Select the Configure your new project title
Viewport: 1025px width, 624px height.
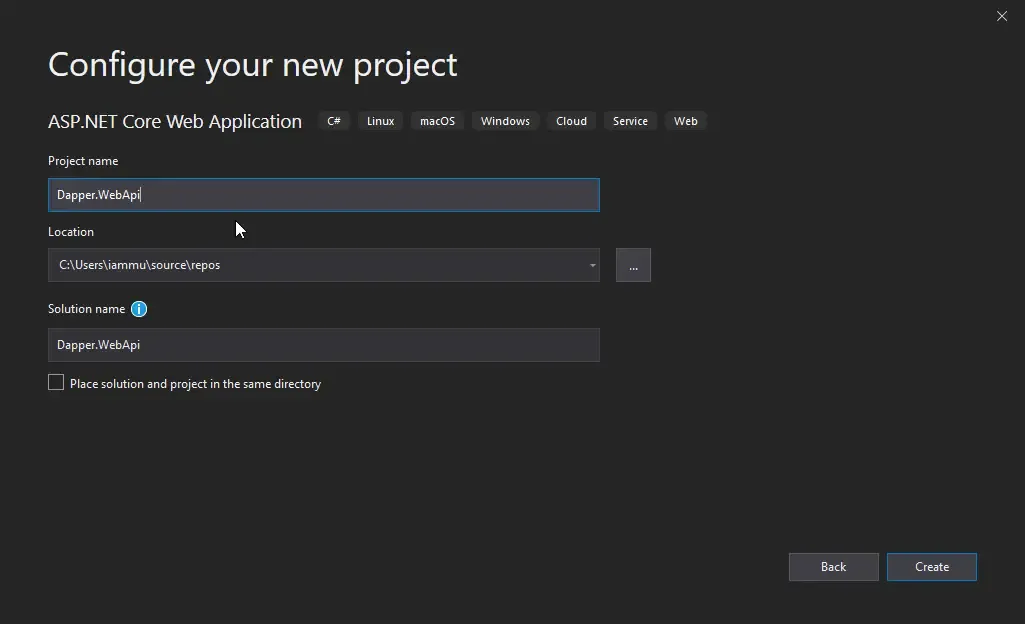tap(252, 65)
